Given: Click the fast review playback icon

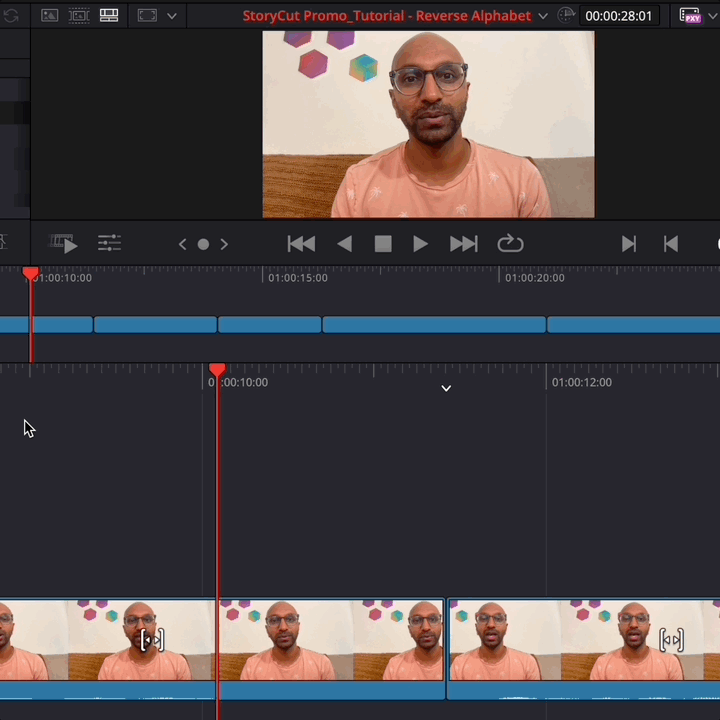Looking at the screenshot, I should [x=64, y=244].
